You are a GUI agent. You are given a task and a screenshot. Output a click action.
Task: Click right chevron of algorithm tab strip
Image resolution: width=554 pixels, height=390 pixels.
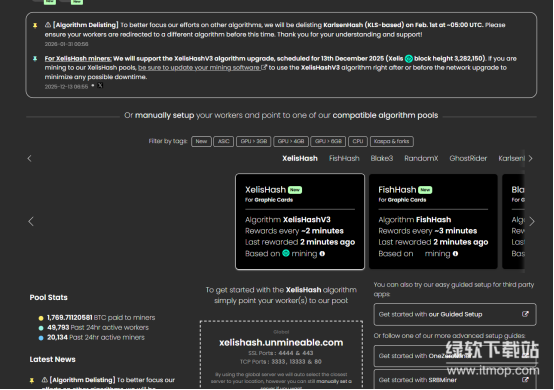[530, 159]
